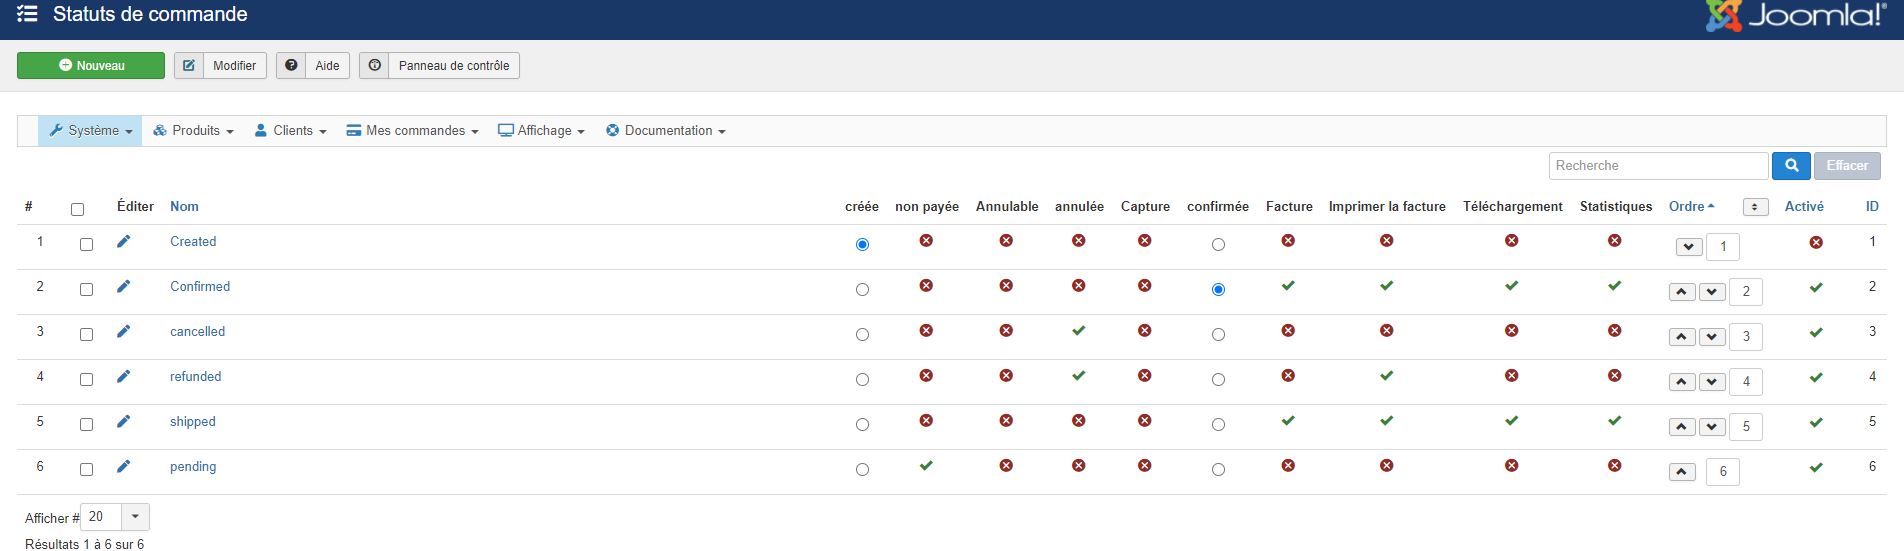Click the pencil edit icon for Confirmed

(123, 287)
